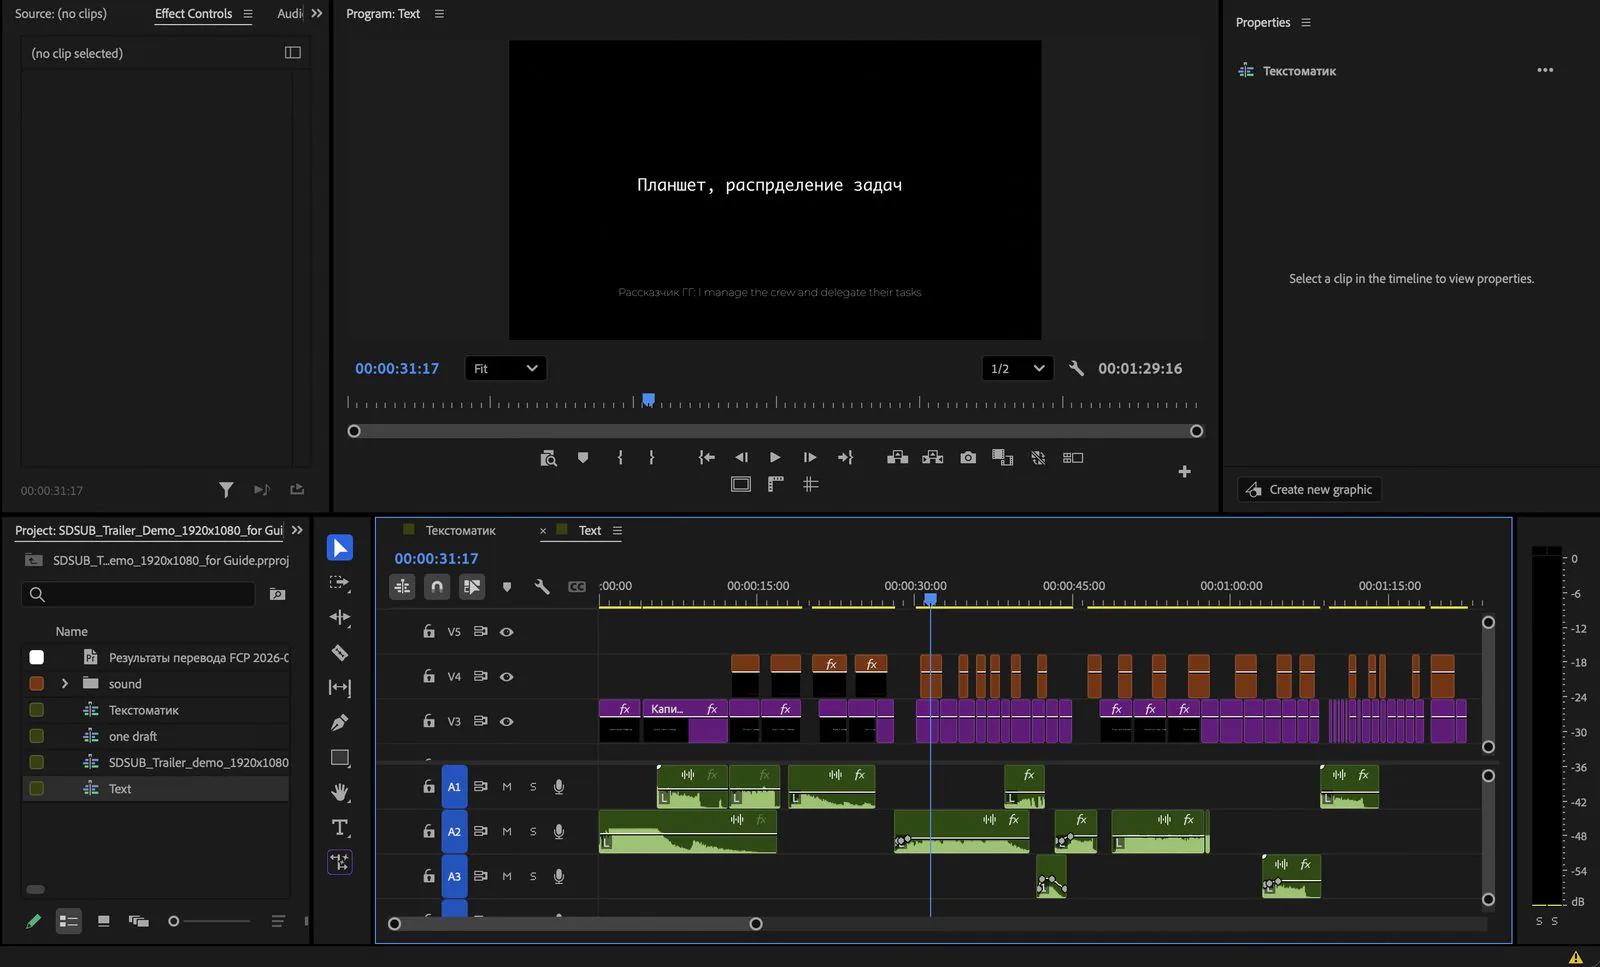Open Properties more options ellipsis
Viewport: 1600px width, 967px height.
point(1545,70)
